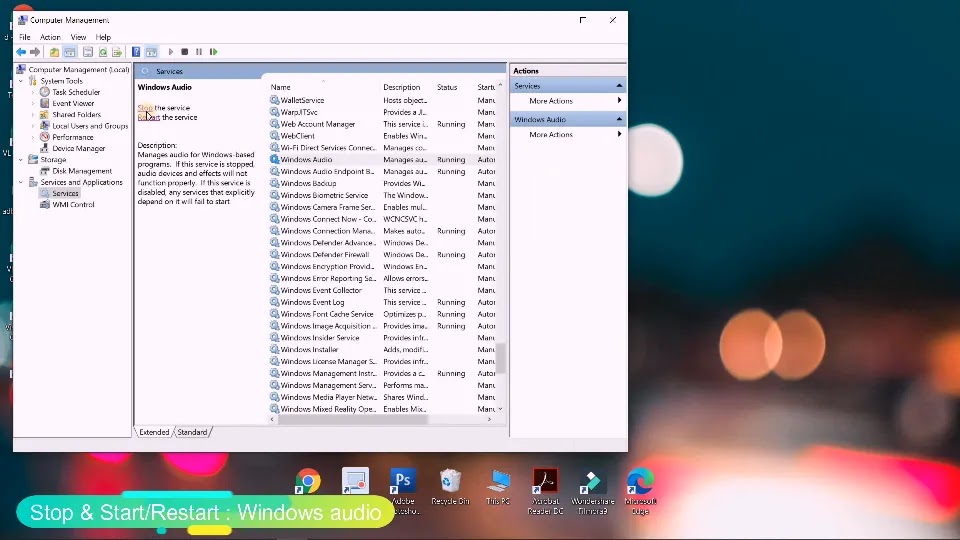
Task: Select the WalletService row
Action: click(383, 100)
